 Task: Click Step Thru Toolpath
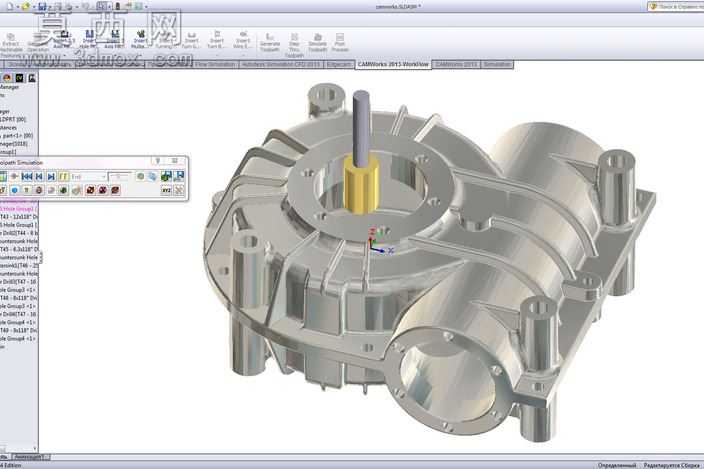point(294,45)
